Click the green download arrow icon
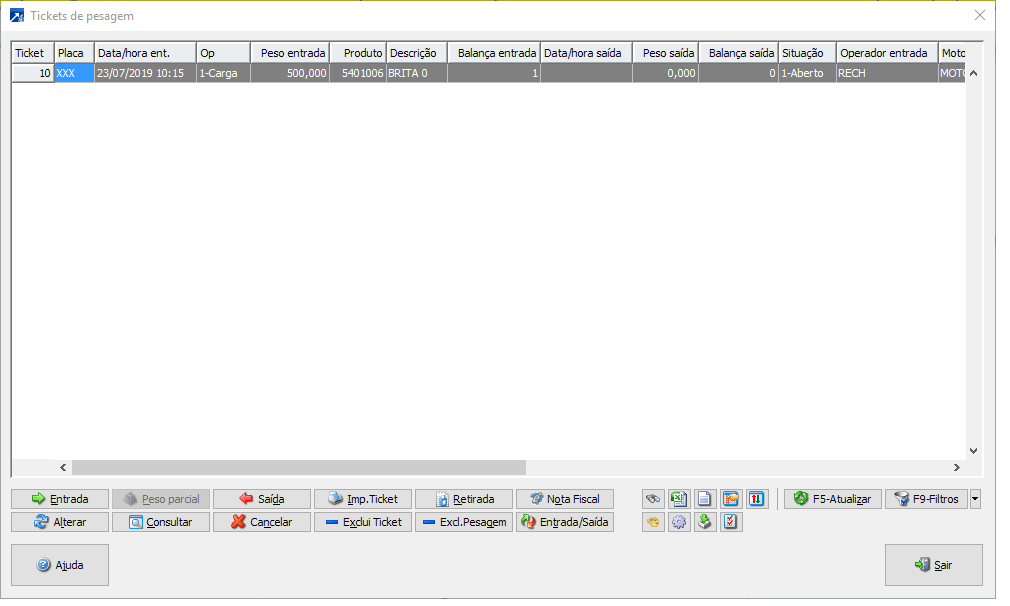This screenshot has width=1010, height=606. pyautogui.click(x=705, y=522)
